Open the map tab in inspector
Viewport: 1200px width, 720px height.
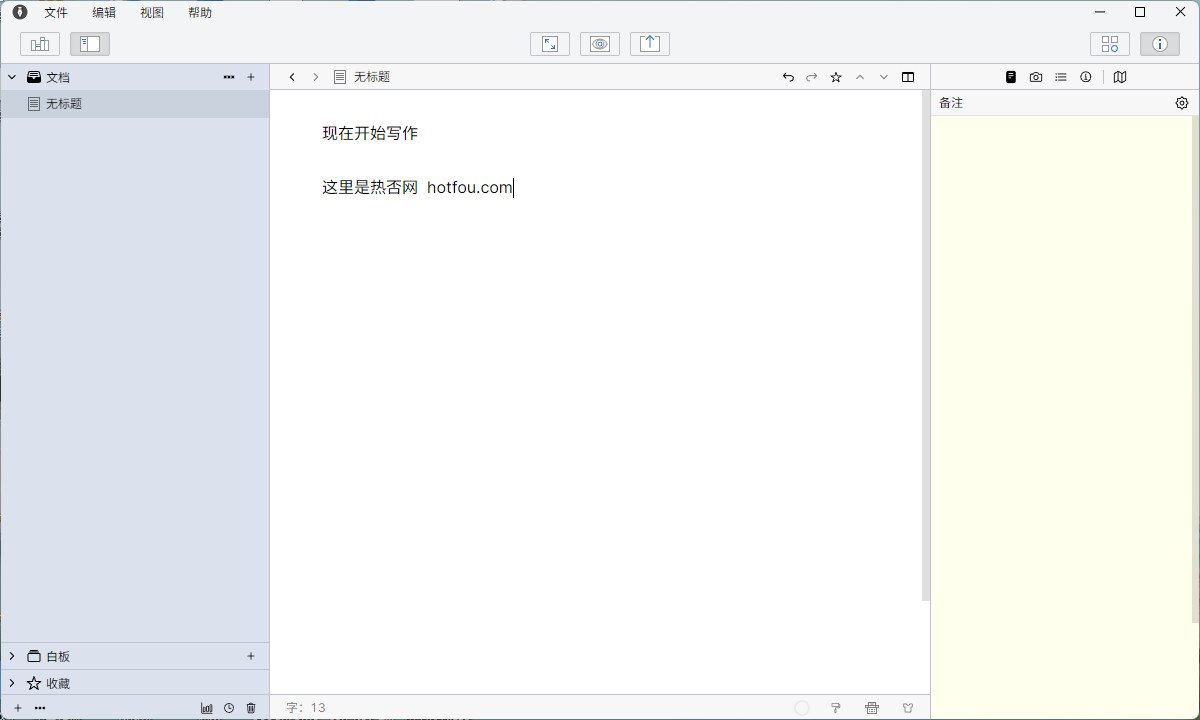(x=1120, y=77)
